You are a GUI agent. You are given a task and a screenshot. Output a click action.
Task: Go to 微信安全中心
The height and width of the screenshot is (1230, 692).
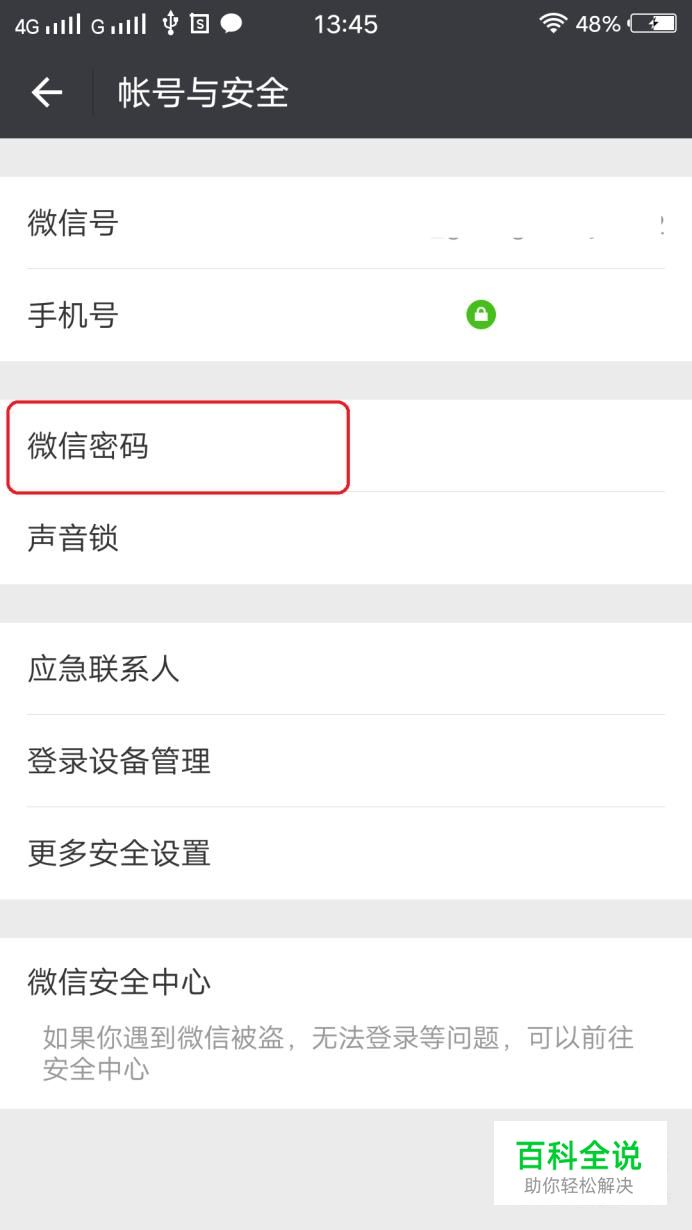(346, 1023)
